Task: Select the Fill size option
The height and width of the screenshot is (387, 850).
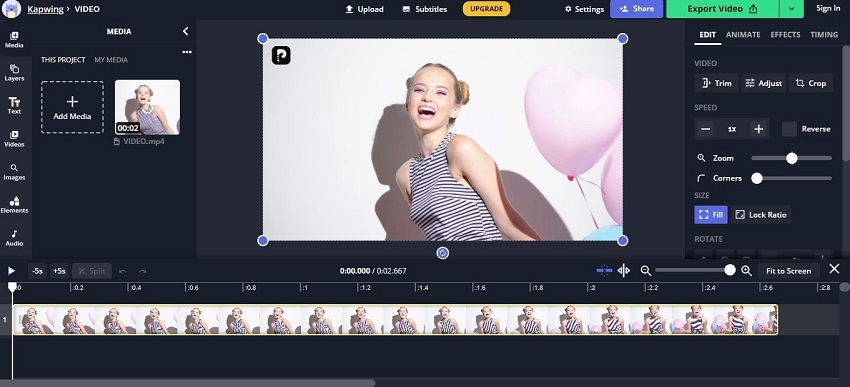Action: (711, 215)
